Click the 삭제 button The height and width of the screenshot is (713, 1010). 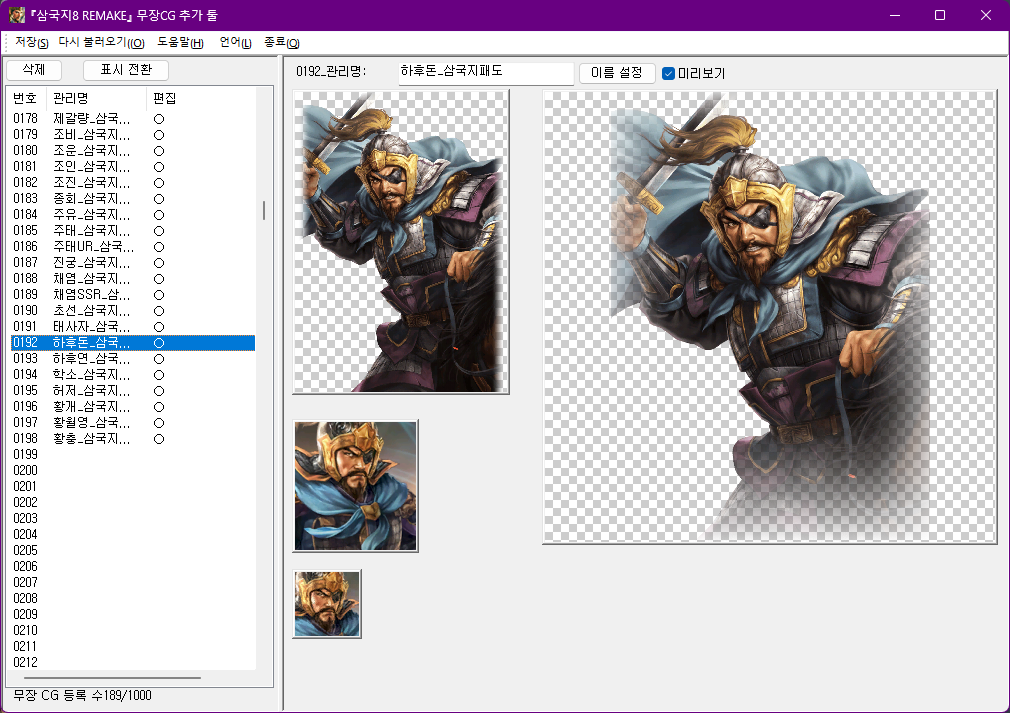[33, 70]
